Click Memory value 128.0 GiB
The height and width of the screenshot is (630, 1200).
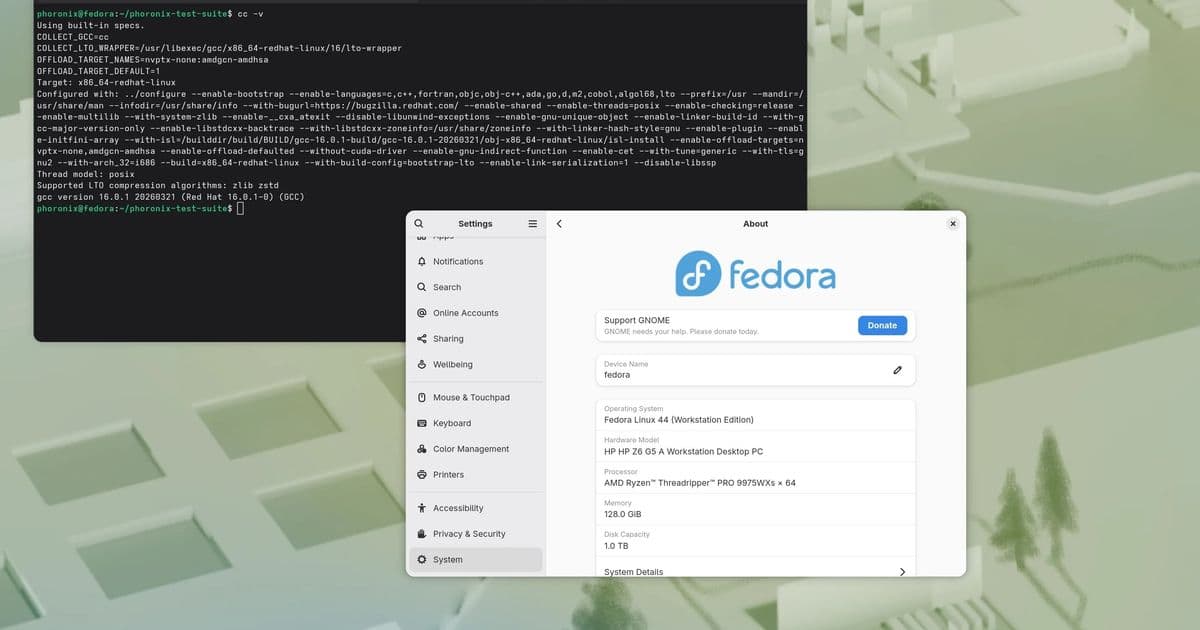(x=623, y=514)
